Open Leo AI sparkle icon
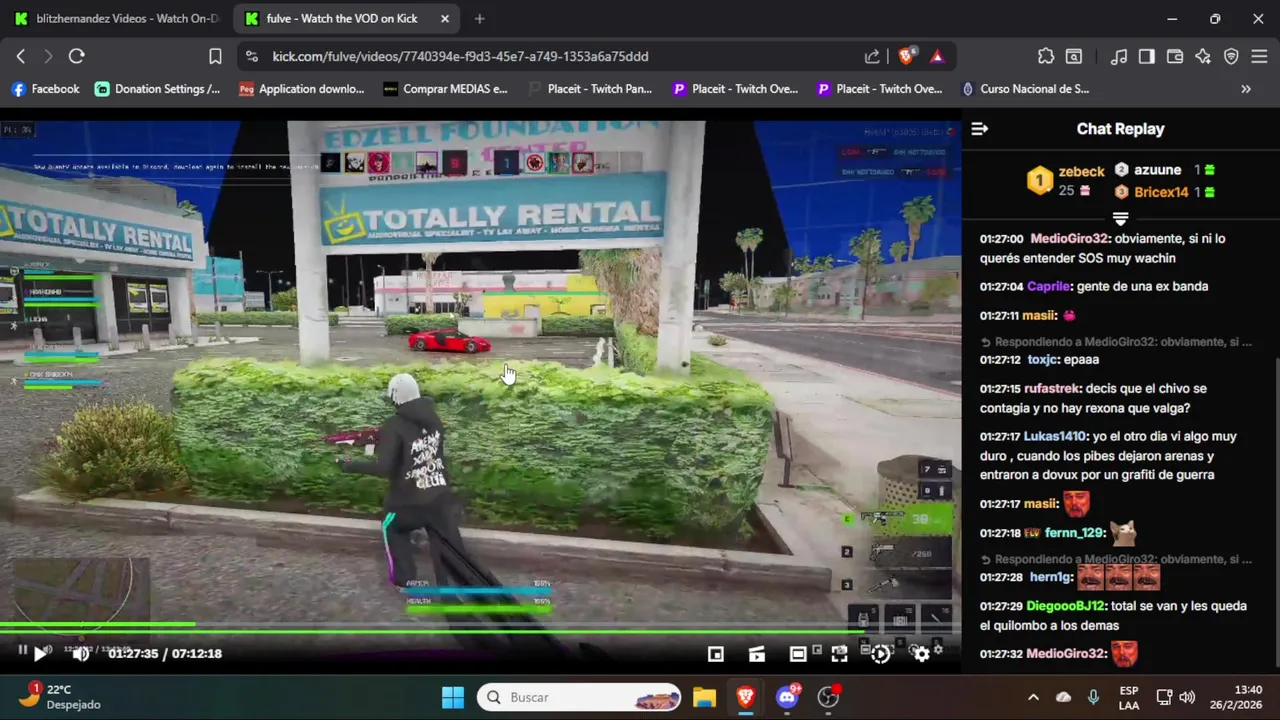 tap(1203, 57)
